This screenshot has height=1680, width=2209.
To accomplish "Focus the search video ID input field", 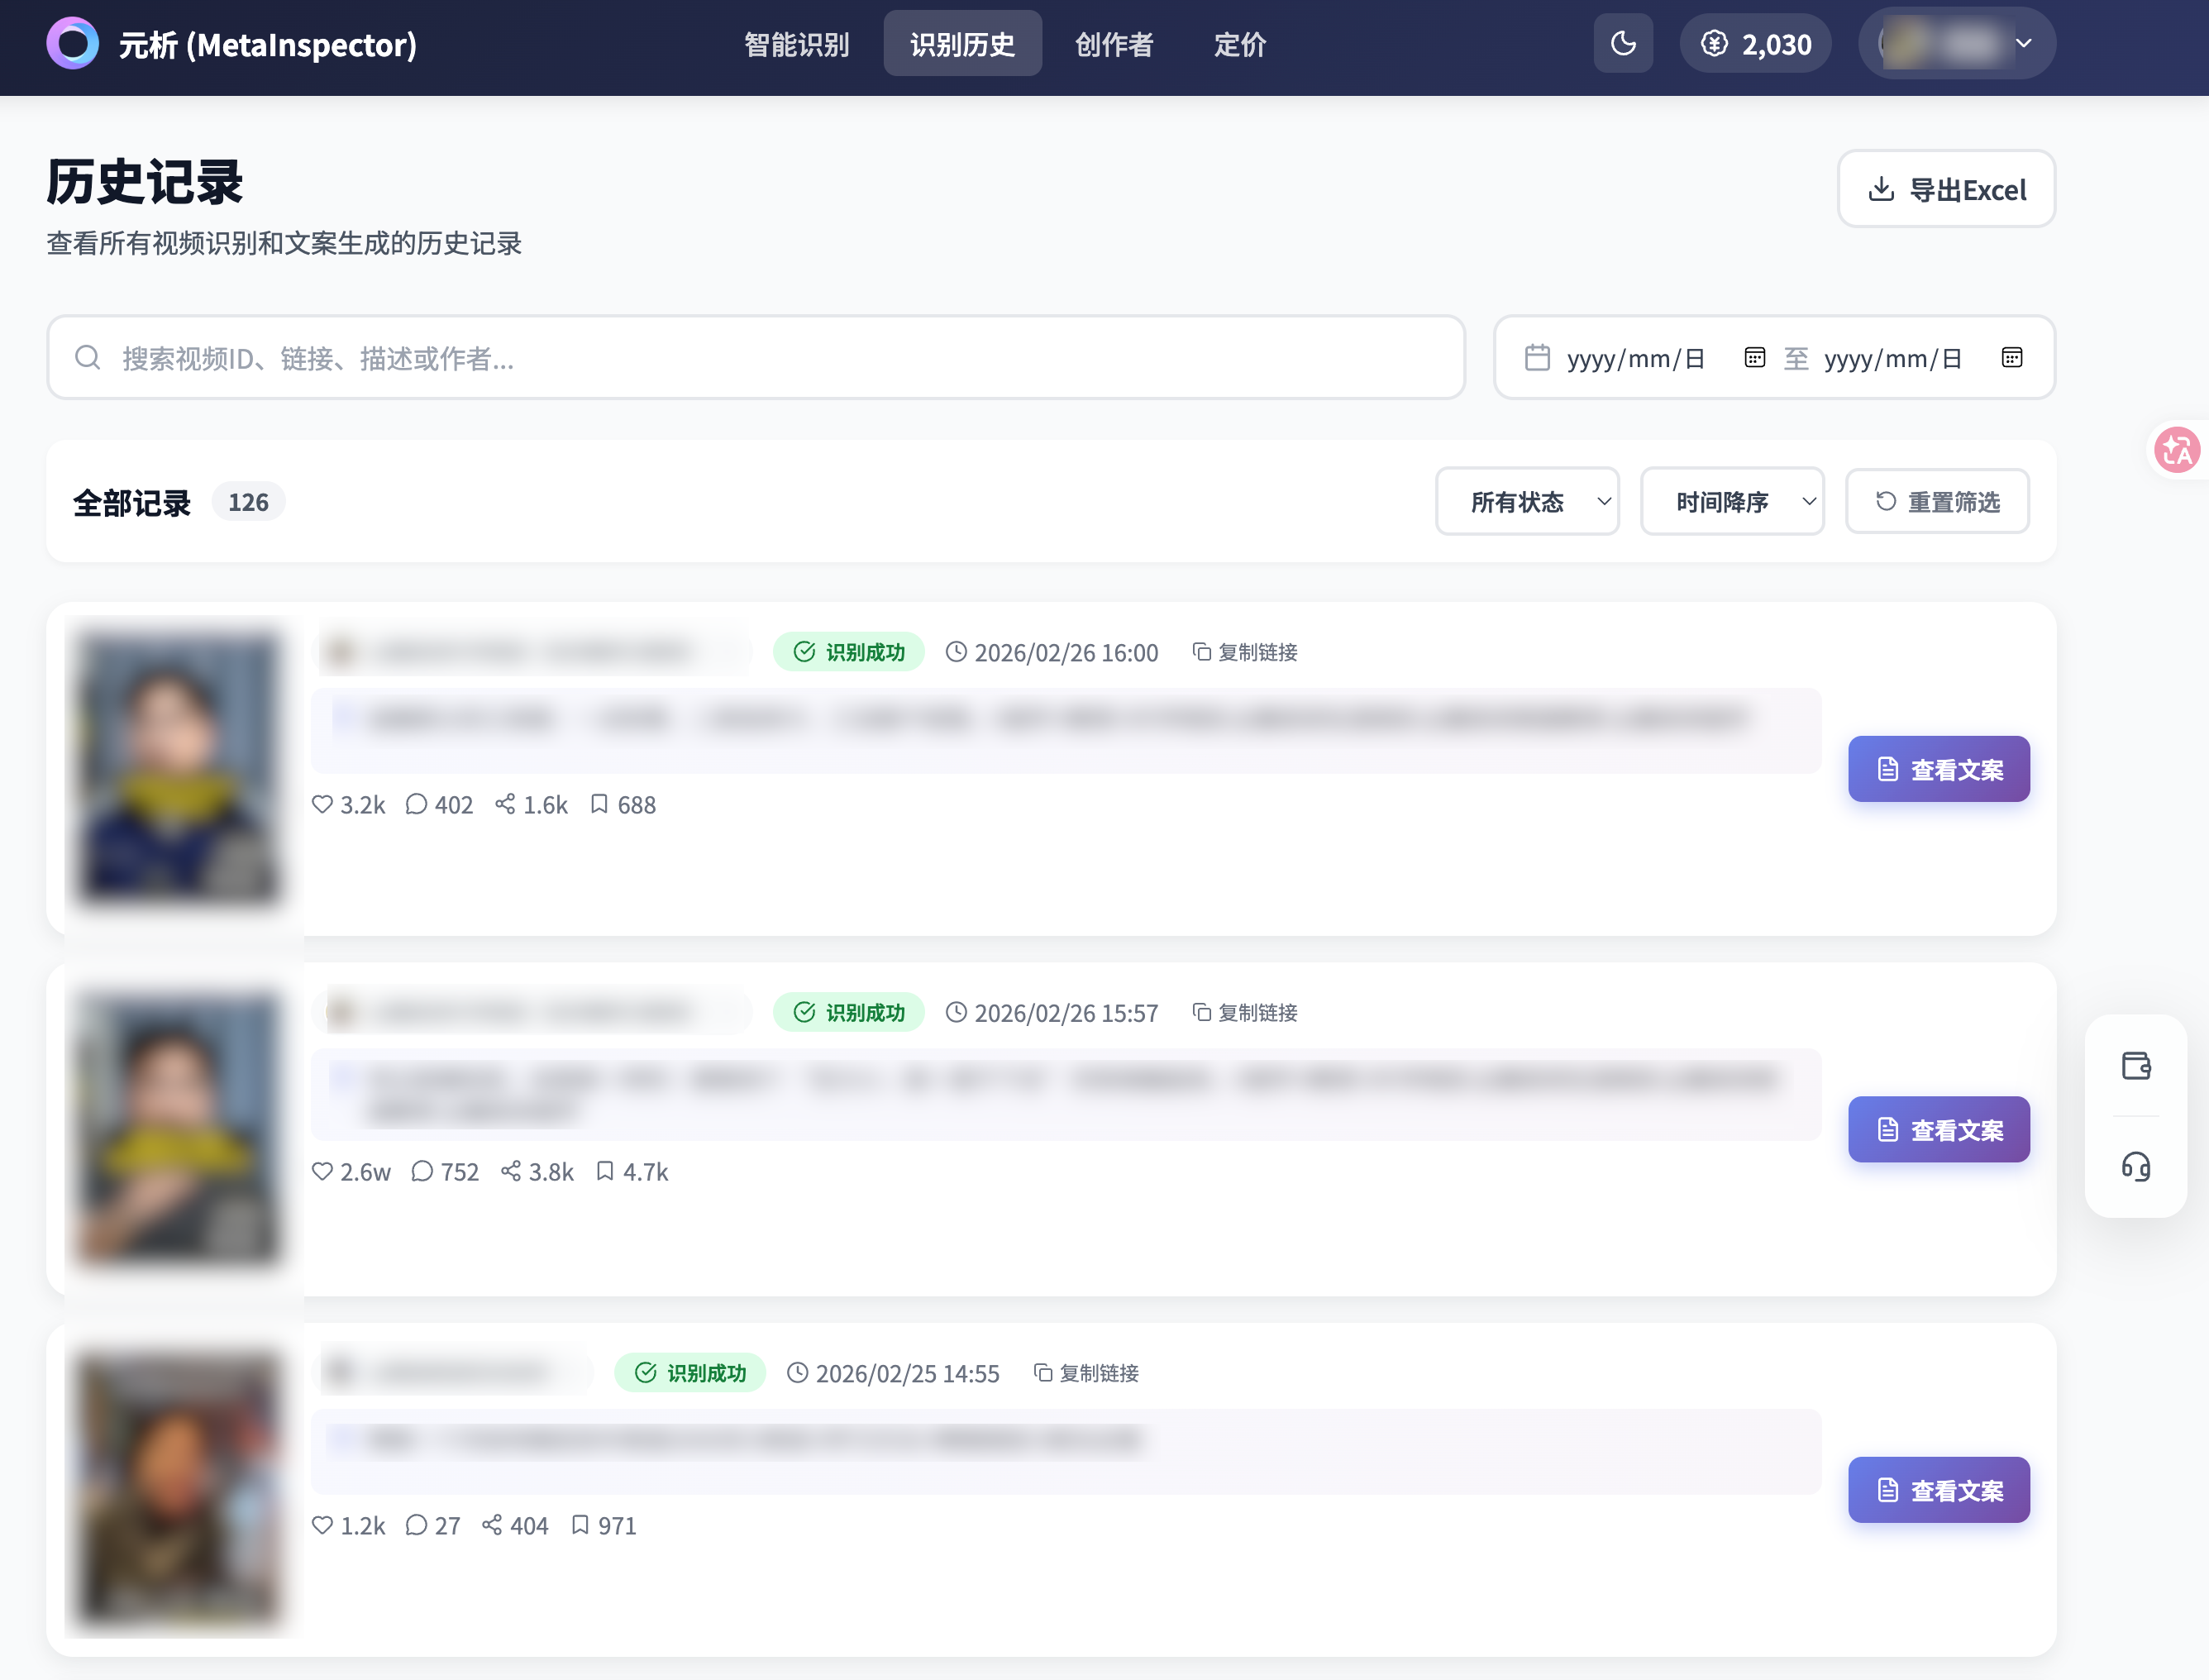I will 756,358.
